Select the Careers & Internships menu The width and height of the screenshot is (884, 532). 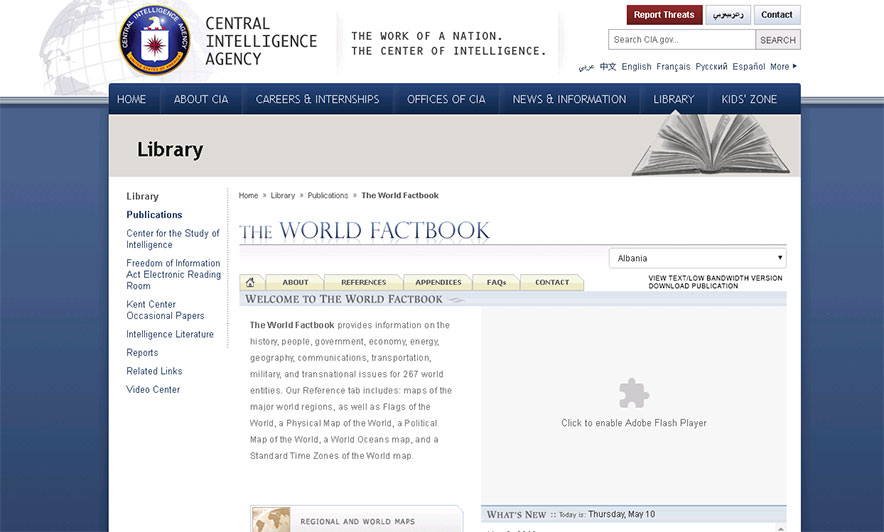[x=317, y=99]
